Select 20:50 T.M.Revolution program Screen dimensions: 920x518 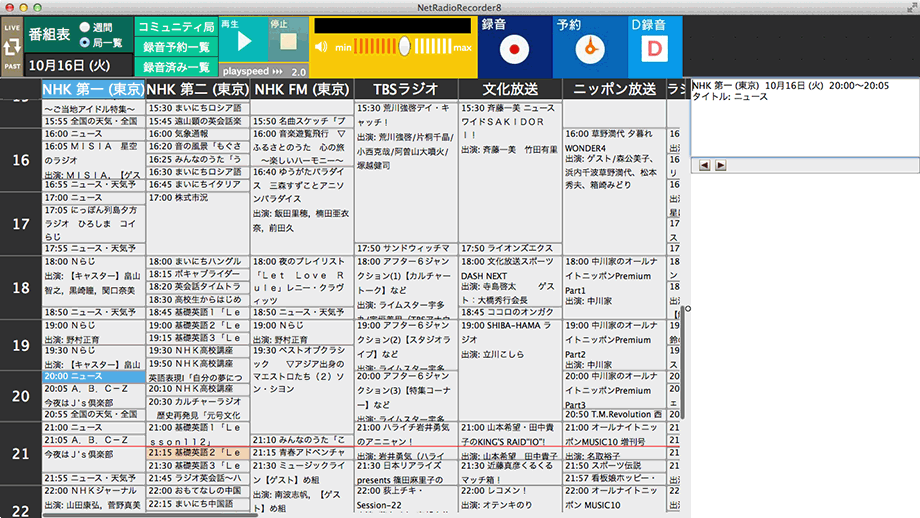[x=614, y=415]
